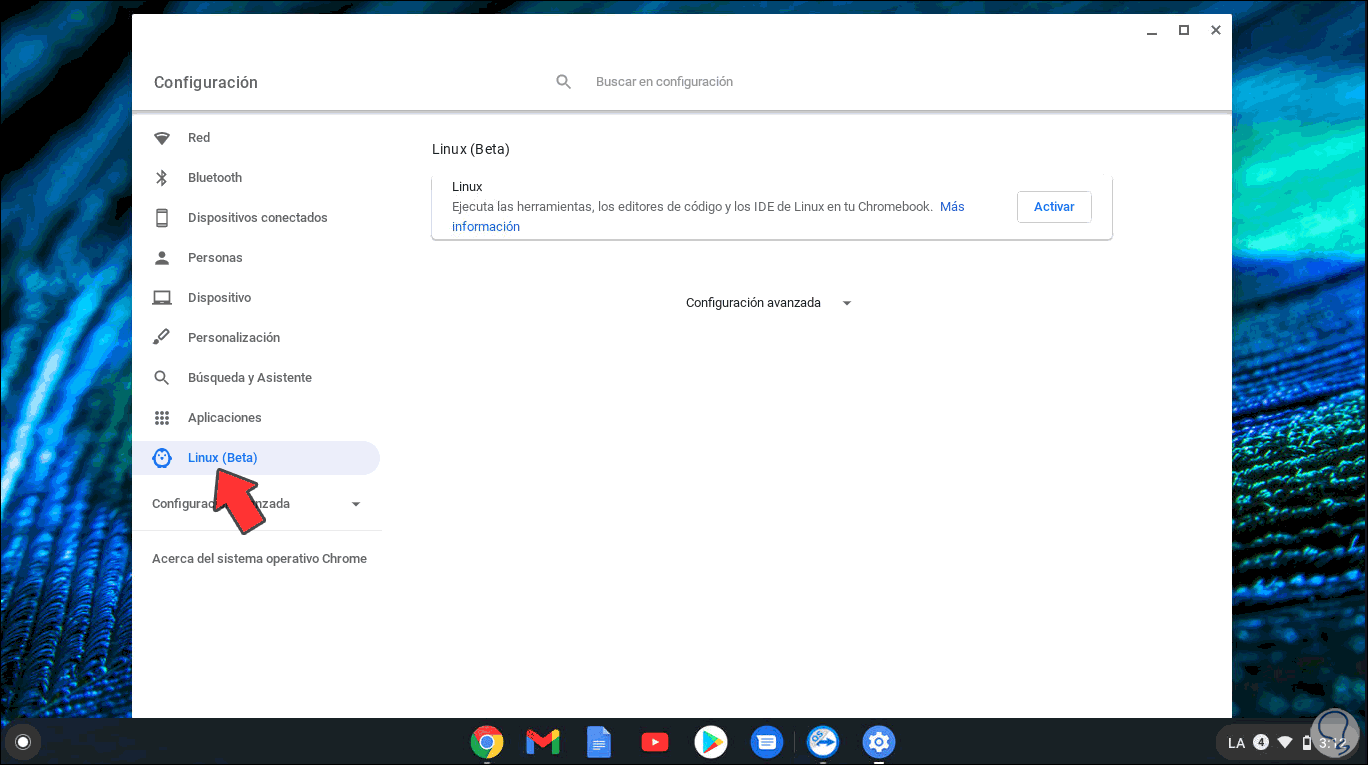Maximize the settings window
This screenshot has width=1368, height=765.
(x=1184, y=30)
